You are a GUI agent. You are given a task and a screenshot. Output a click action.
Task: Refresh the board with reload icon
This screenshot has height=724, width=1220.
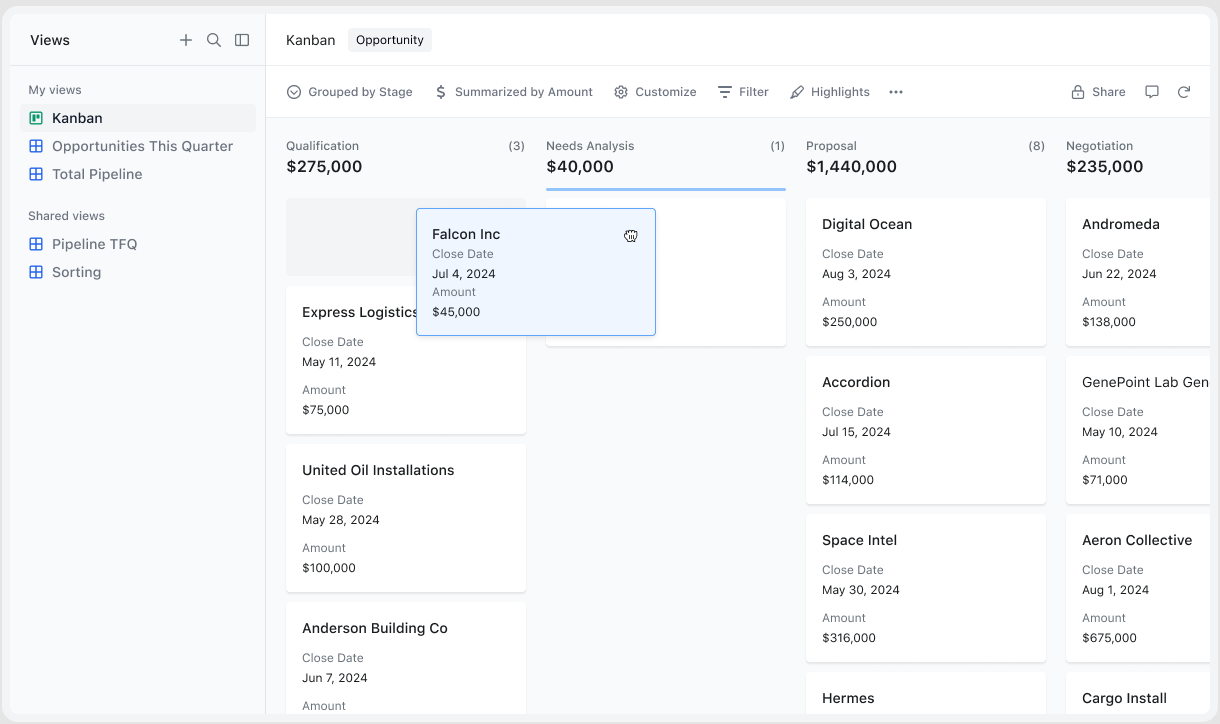click(1184, 92)
